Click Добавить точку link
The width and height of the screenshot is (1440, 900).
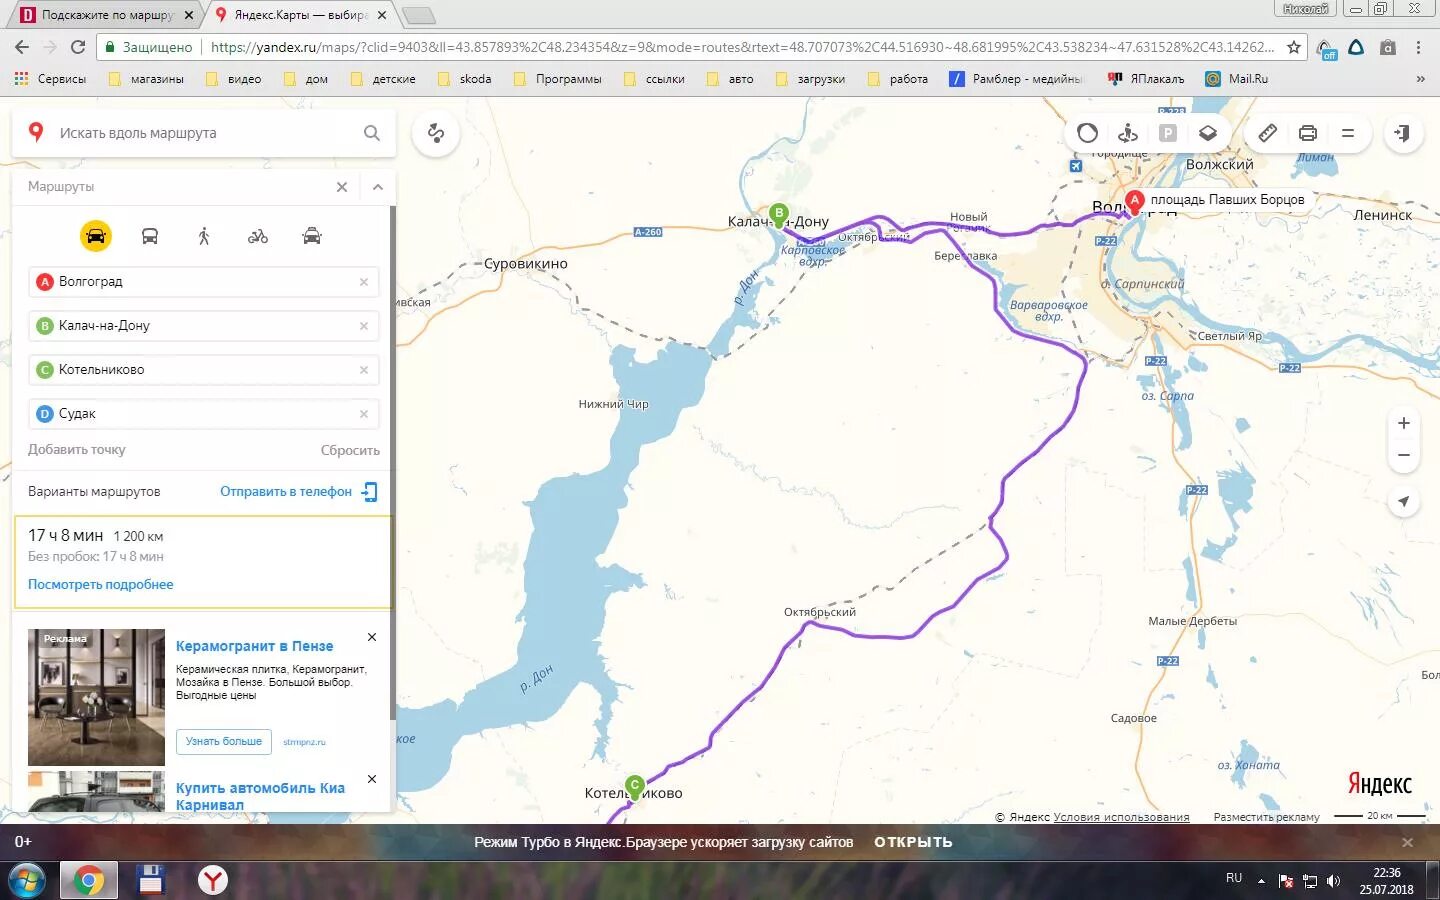pyautogui.click(x=77, y=450)
